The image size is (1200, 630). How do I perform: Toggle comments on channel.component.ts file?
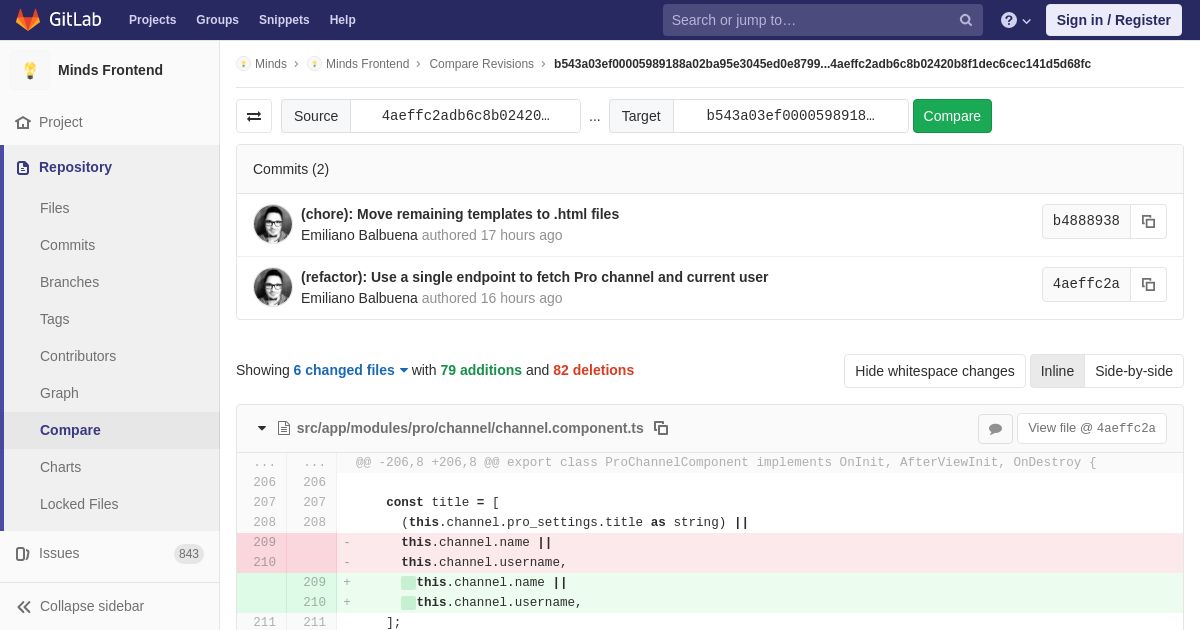tap(995, 429)
